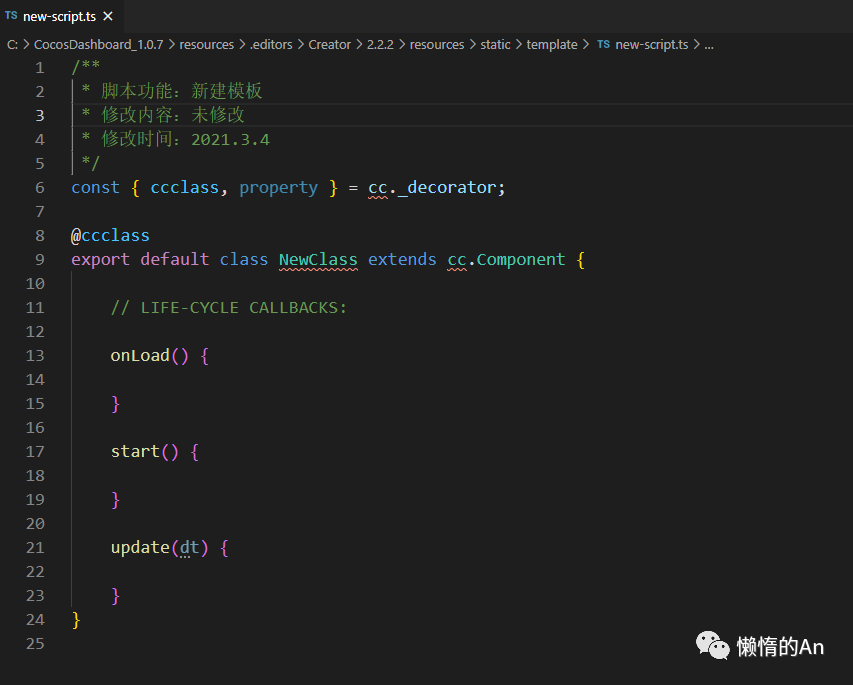
Task: Open the C: drive breadcrumb
Action: tap(11, 45)
